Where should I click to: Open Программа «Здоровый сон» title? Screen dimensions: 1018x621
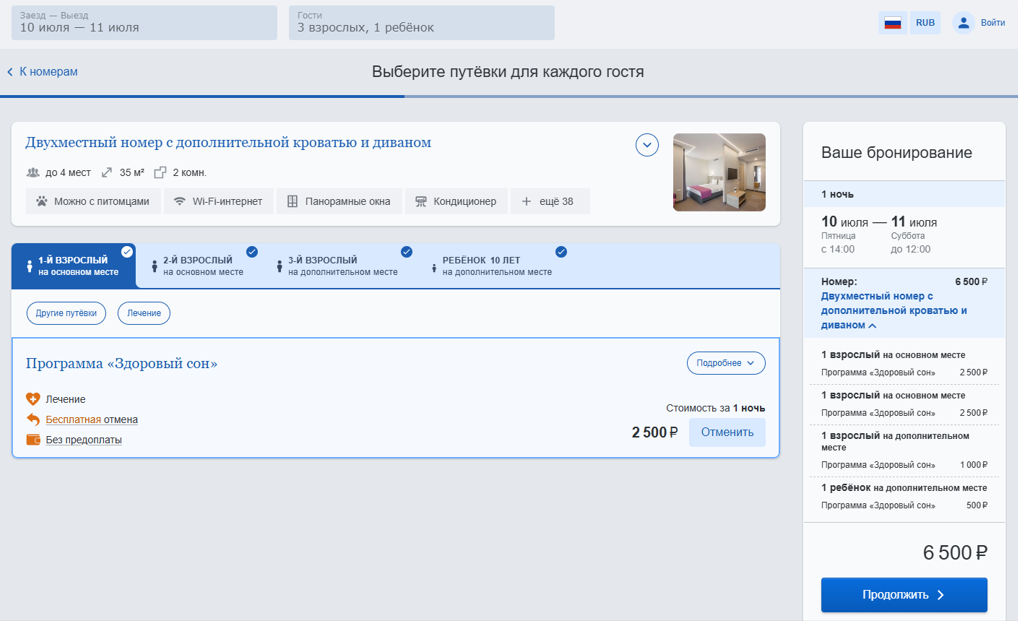(121, 363)
